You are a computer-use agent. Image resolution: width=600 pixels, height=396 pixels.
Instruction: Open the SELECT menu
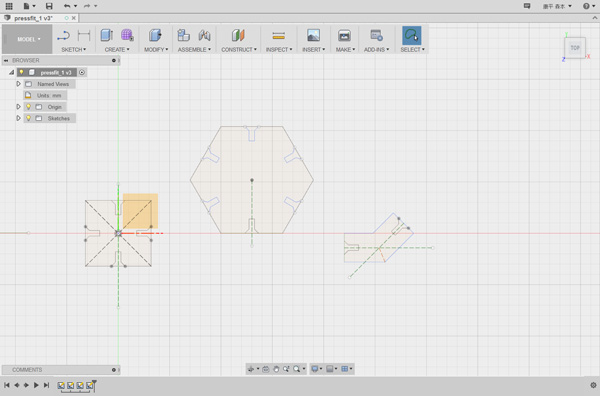coord(412,49)
